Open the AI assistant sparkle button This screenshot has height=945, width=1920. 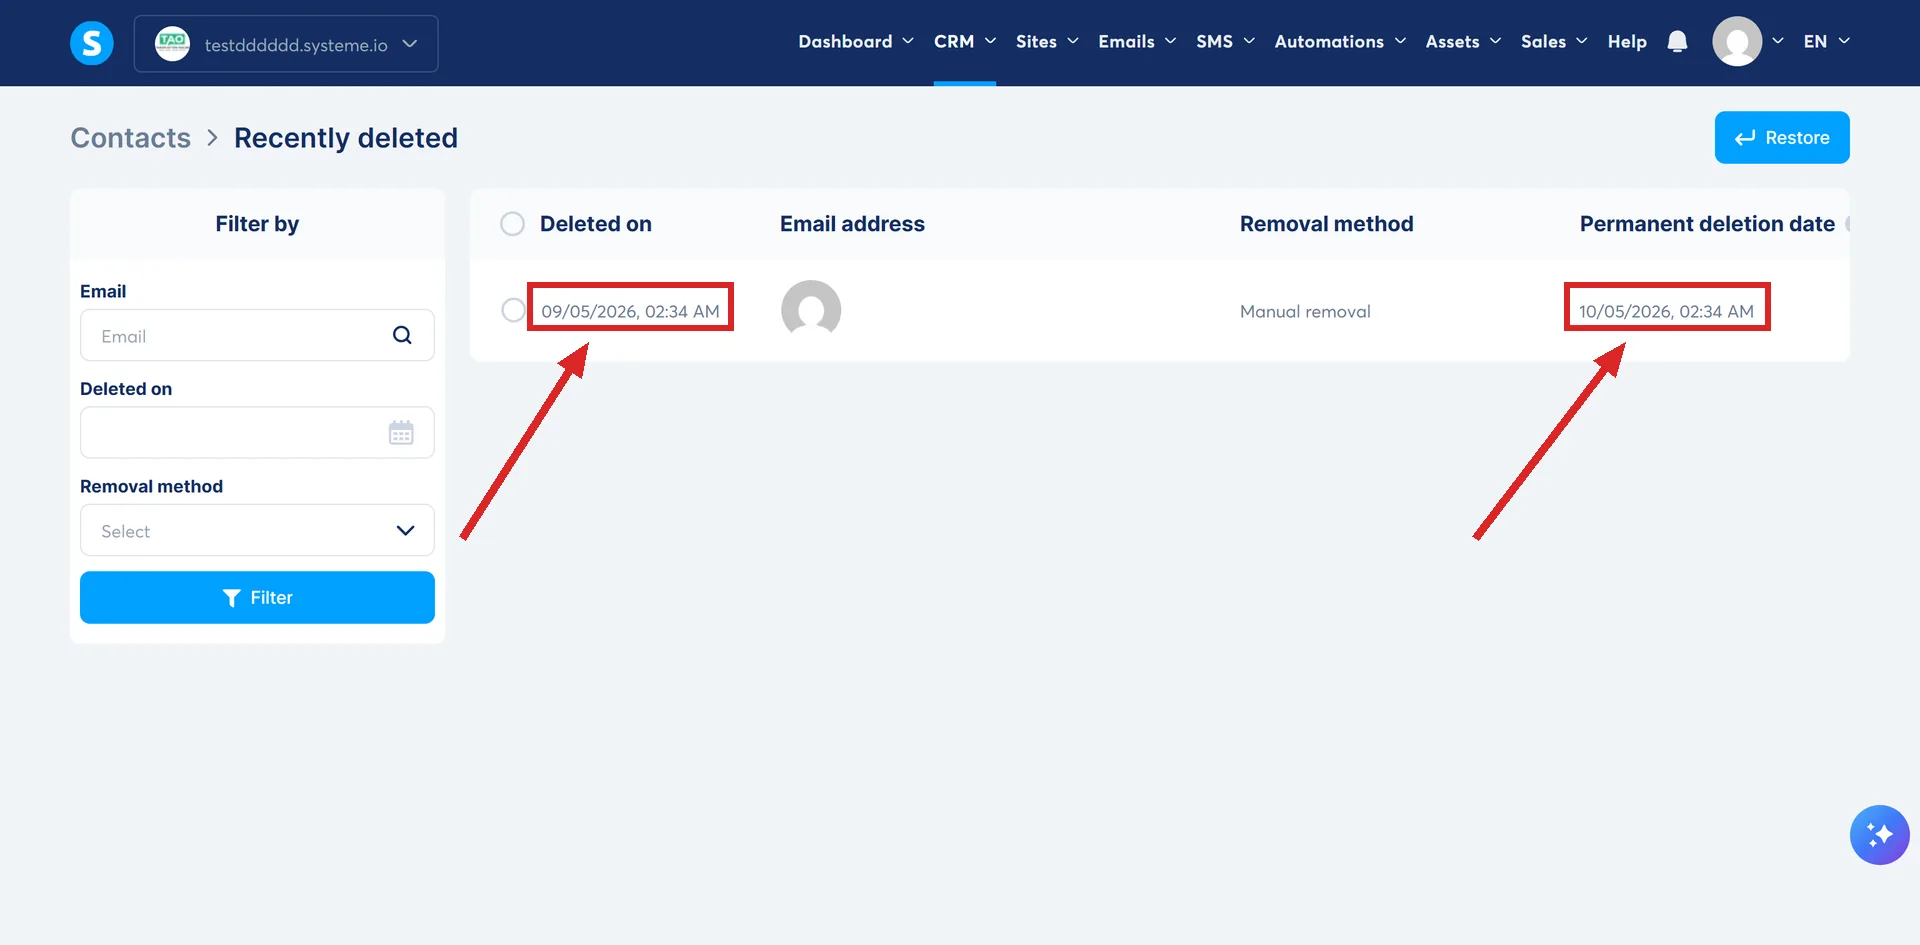(x=1879, y=835)
